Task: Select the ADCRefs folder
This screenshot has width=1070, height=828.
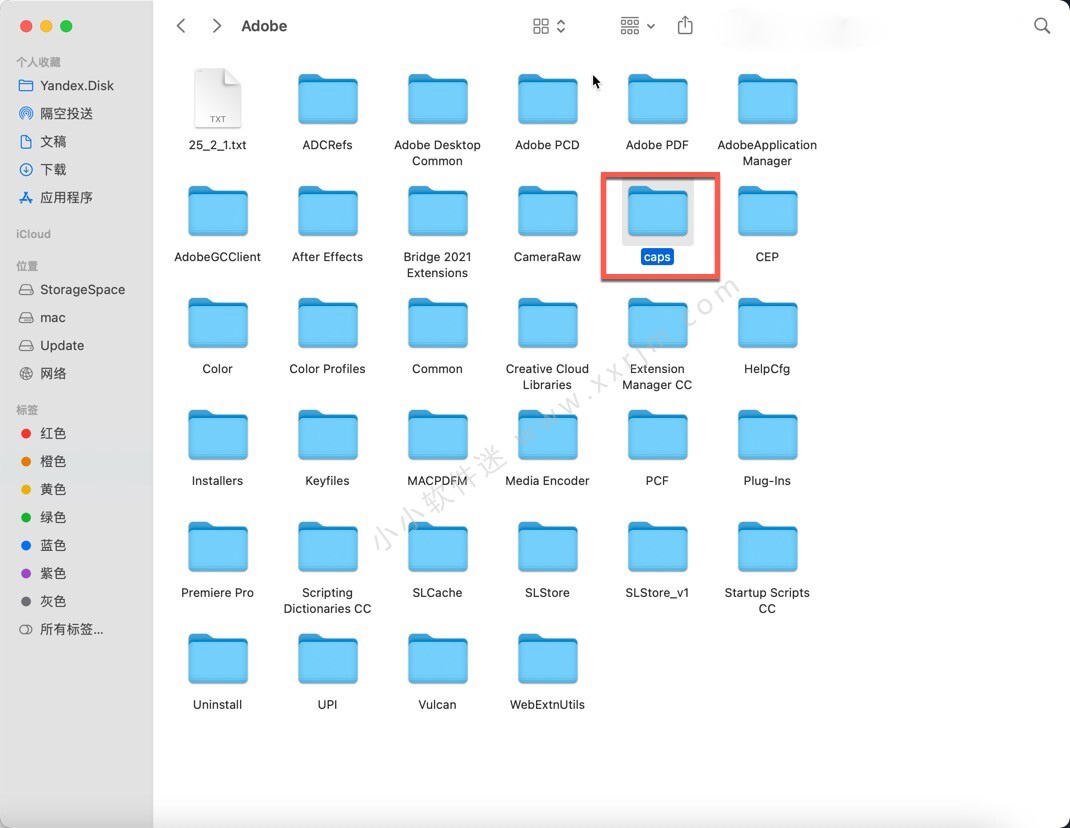Action: (328, 99)
